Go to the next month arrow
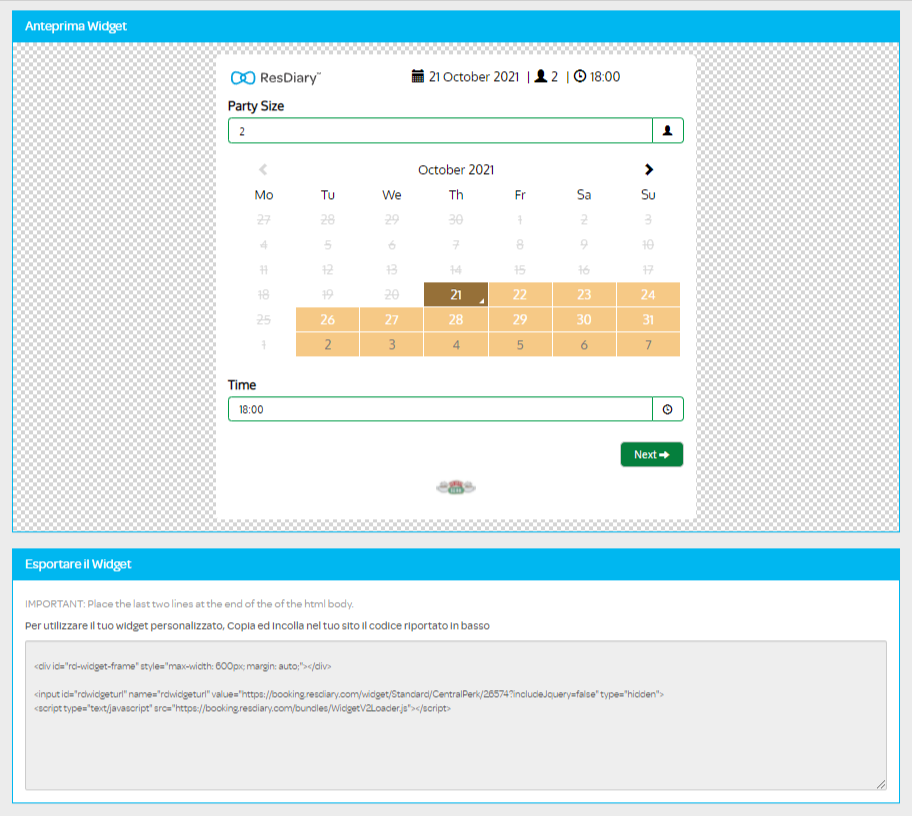Screen dimensions: 912x816 (649, 169)
